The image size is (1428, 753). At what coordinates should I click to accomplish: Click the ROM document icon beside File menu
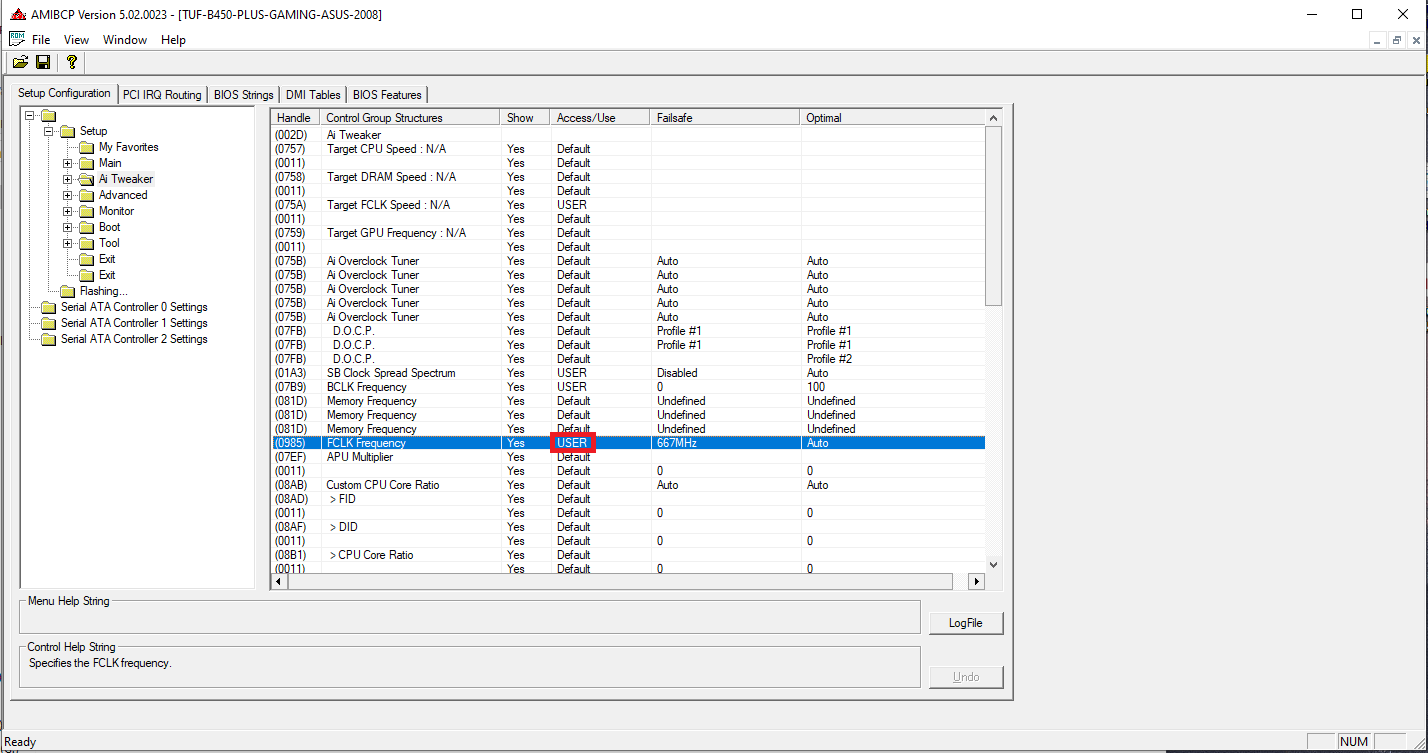pyautogui.click(x=17, y=39)
